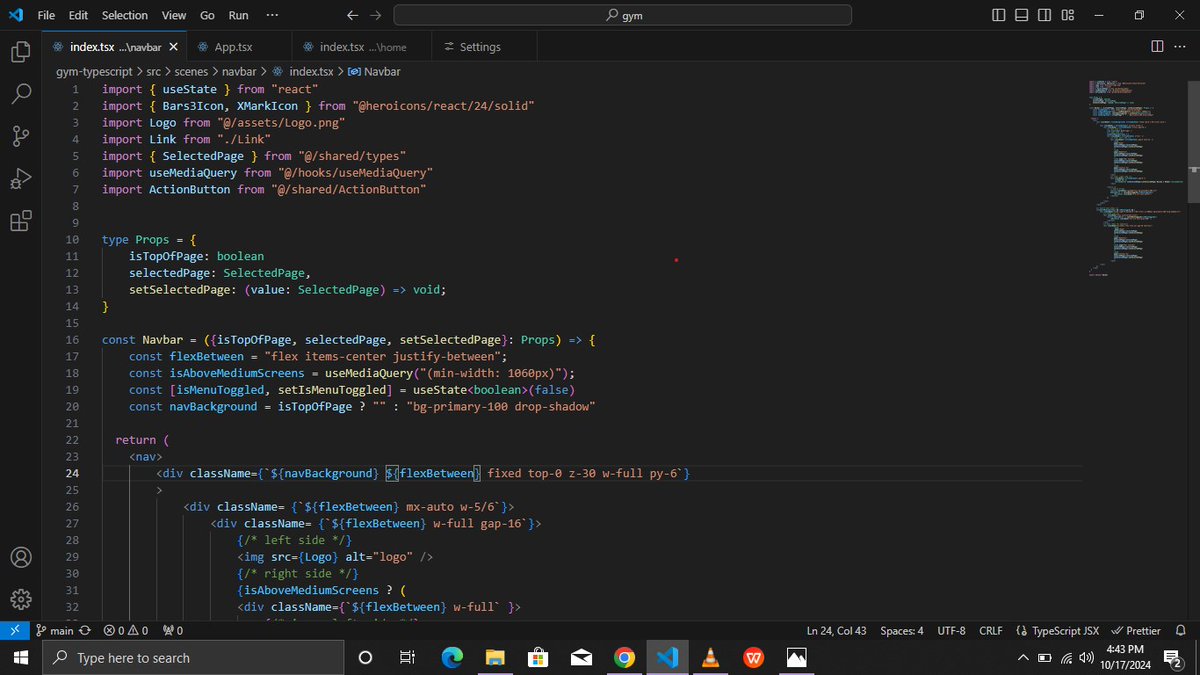Open WPS Office from the taskbar
The image size is (1200, 675).
[x=754, y=658]
